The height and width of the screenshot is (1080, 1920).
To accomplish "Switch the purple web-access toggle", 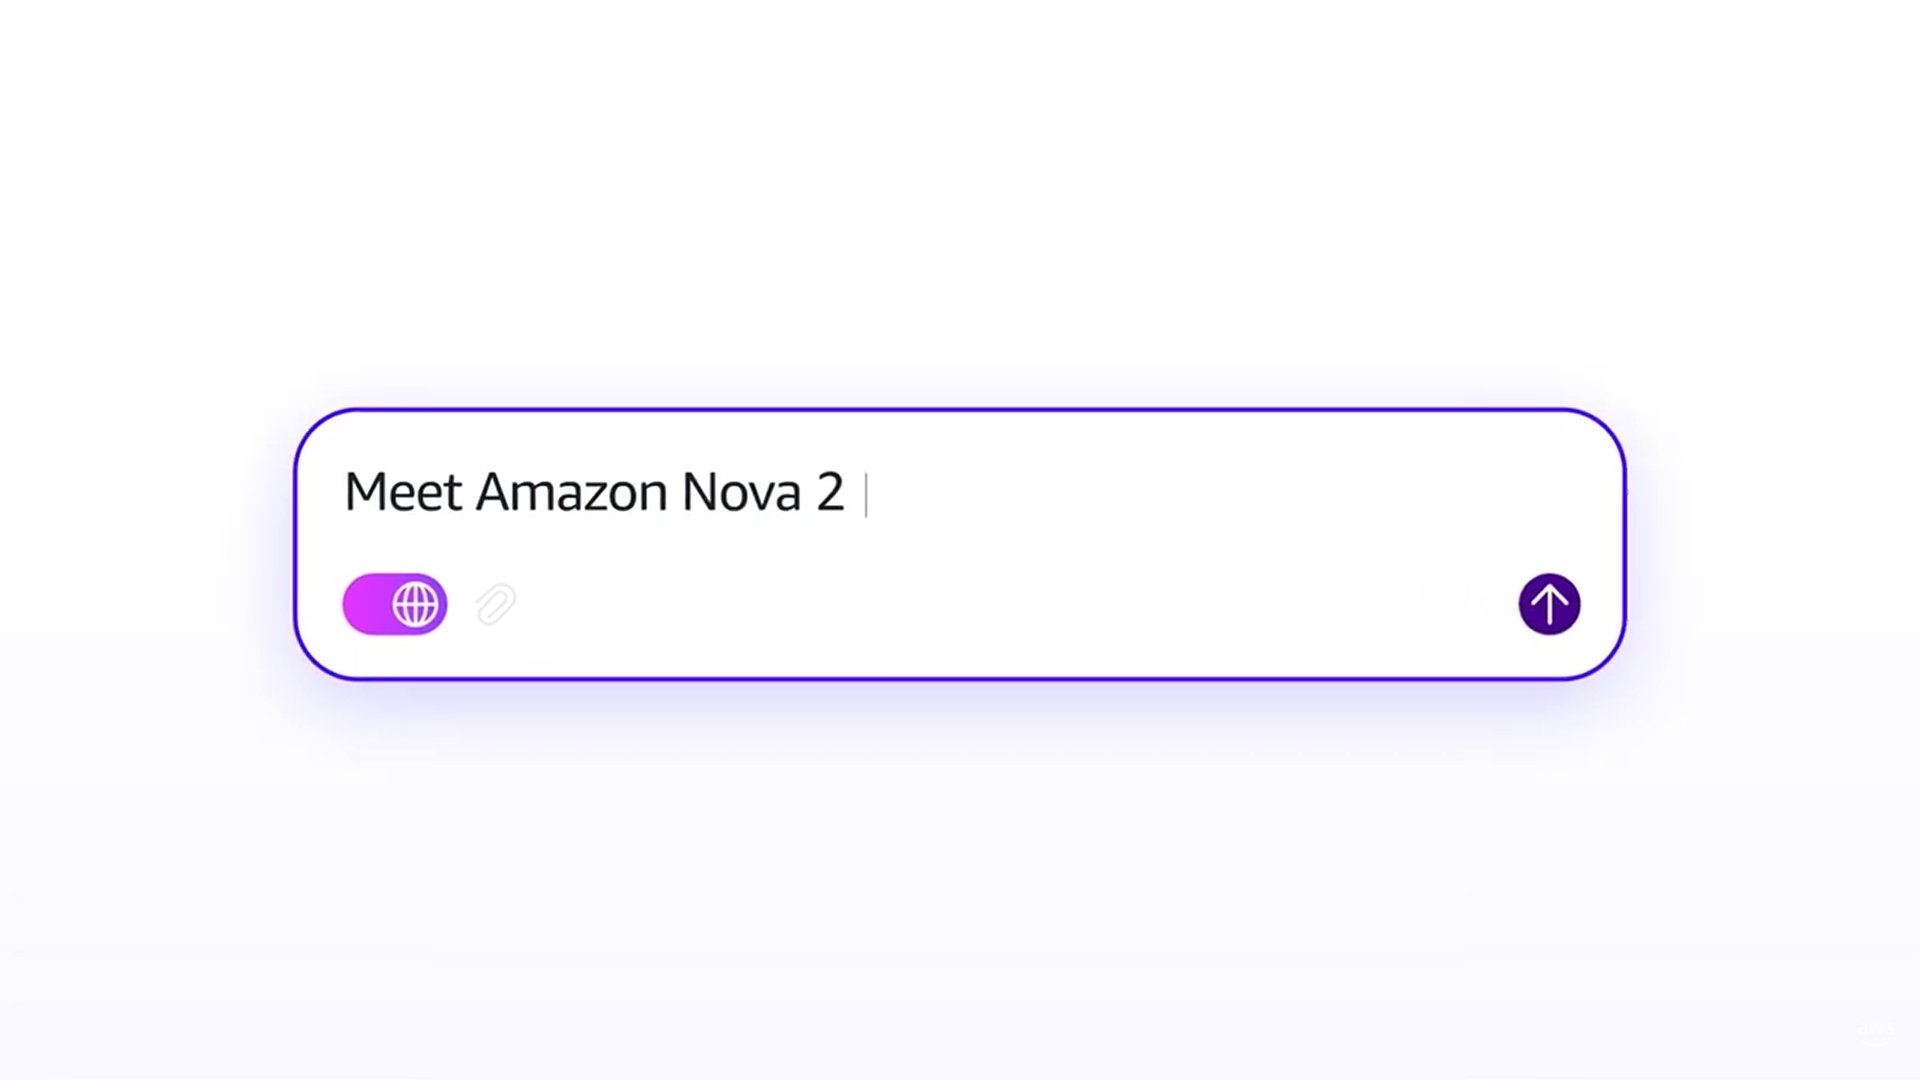I will click(394, 604).
